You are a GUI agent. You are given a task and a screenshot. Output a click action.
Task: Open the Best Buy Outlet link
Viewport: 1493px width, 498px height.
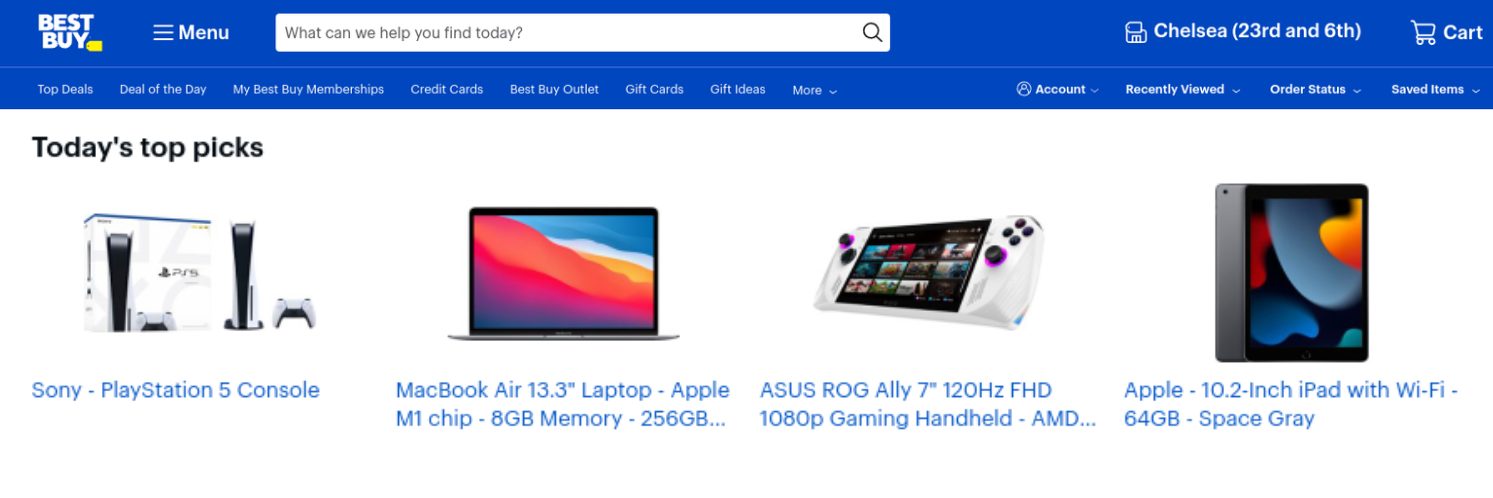(554, 89)
